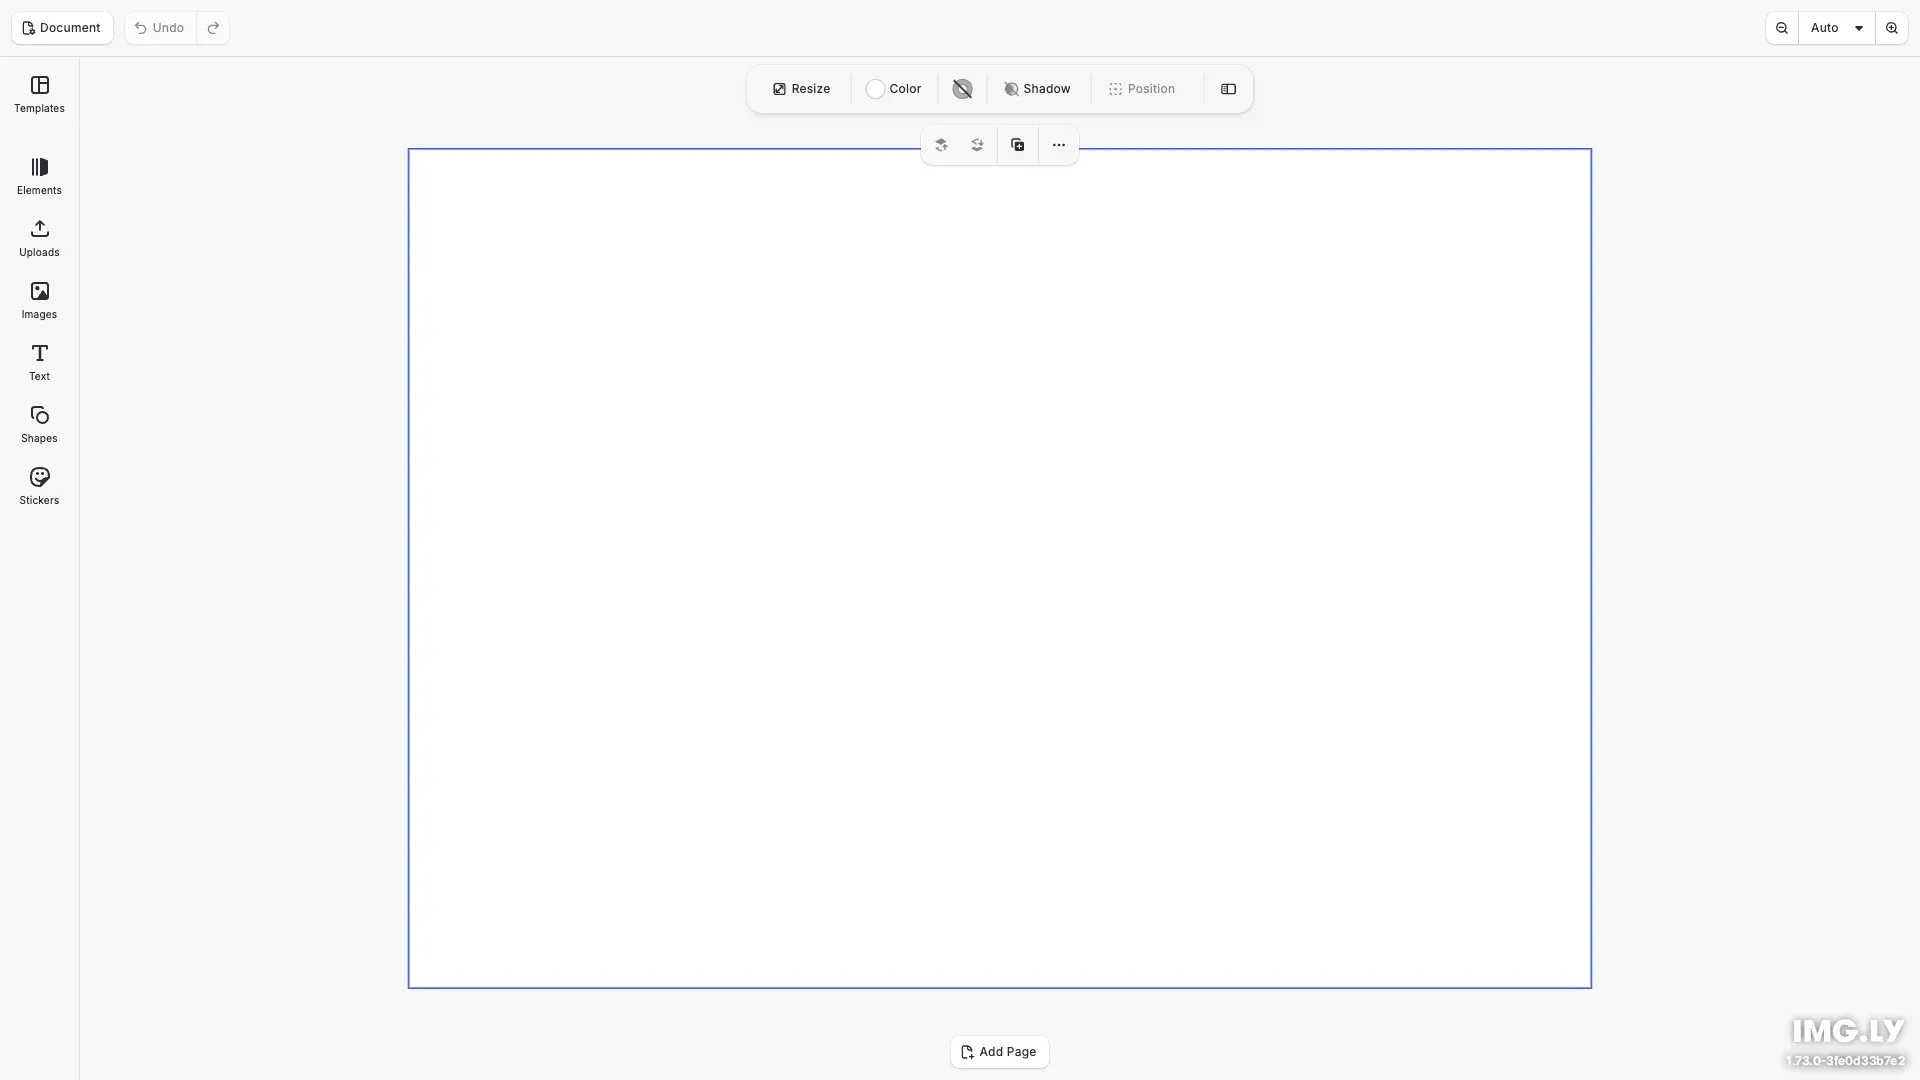Click the Add Page button

pyautogui.click(x=999, y=1052)
